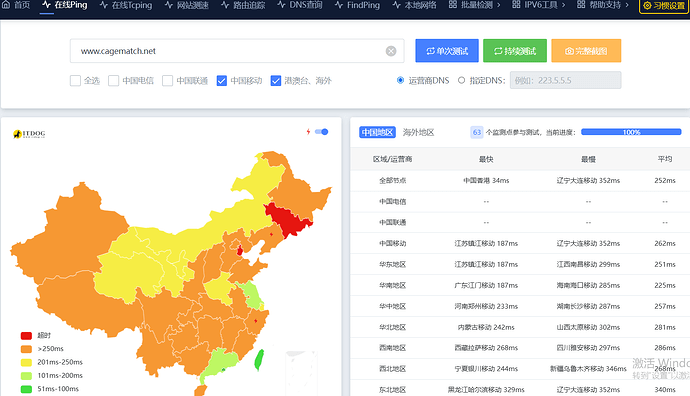Click the orange >250ms legend swatch
The height and width of the screenshot is (396, 690).
pos(26,349)
